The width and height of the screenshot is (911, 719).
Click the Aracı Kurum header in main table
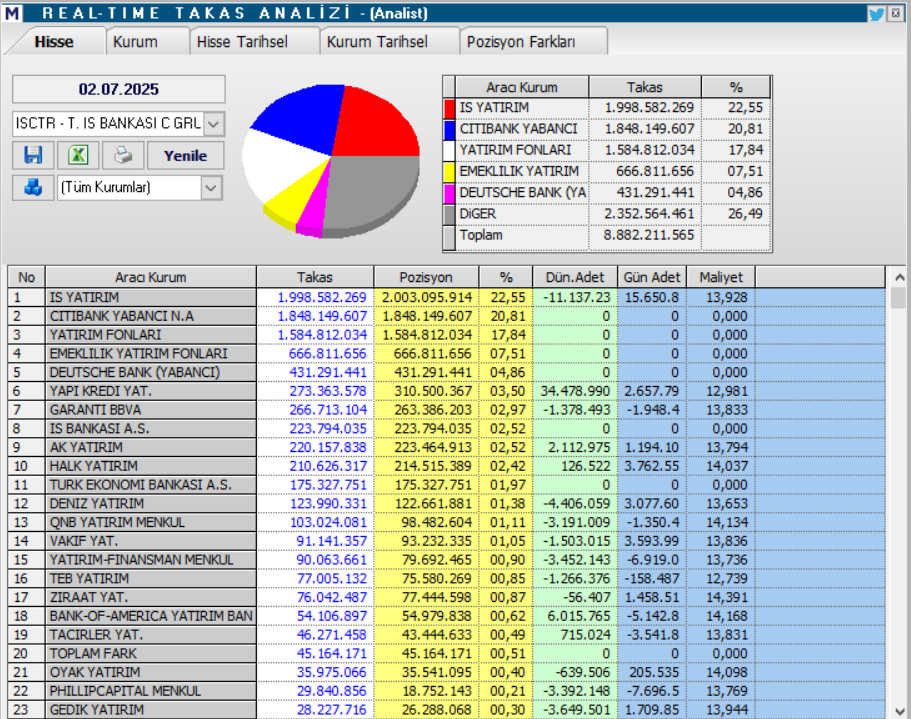click(x=150, y=277)
